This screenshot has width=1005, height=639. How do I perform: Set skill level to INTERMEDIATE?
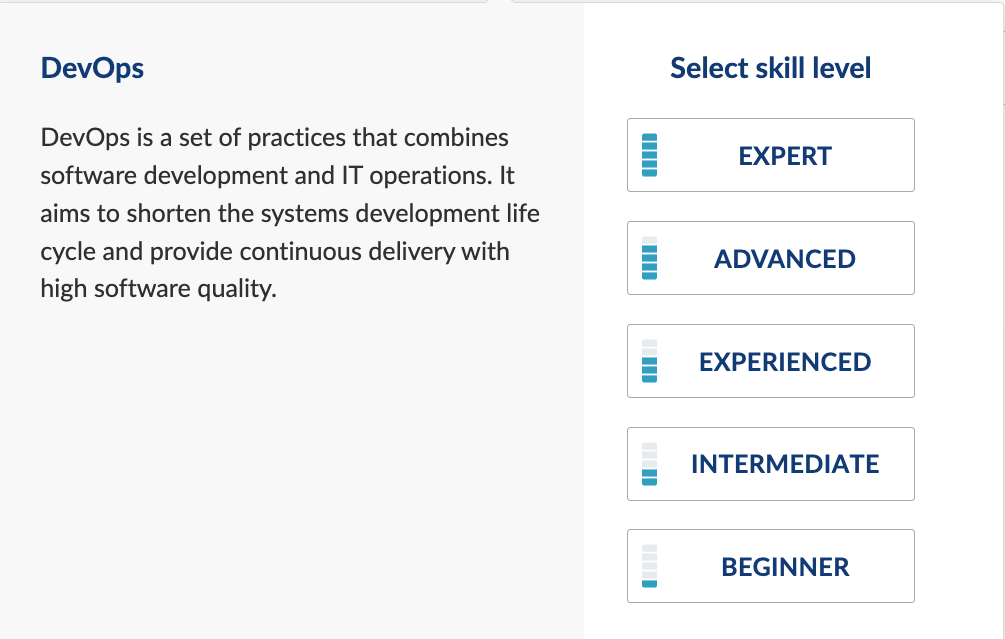click(x=770, y=464)
